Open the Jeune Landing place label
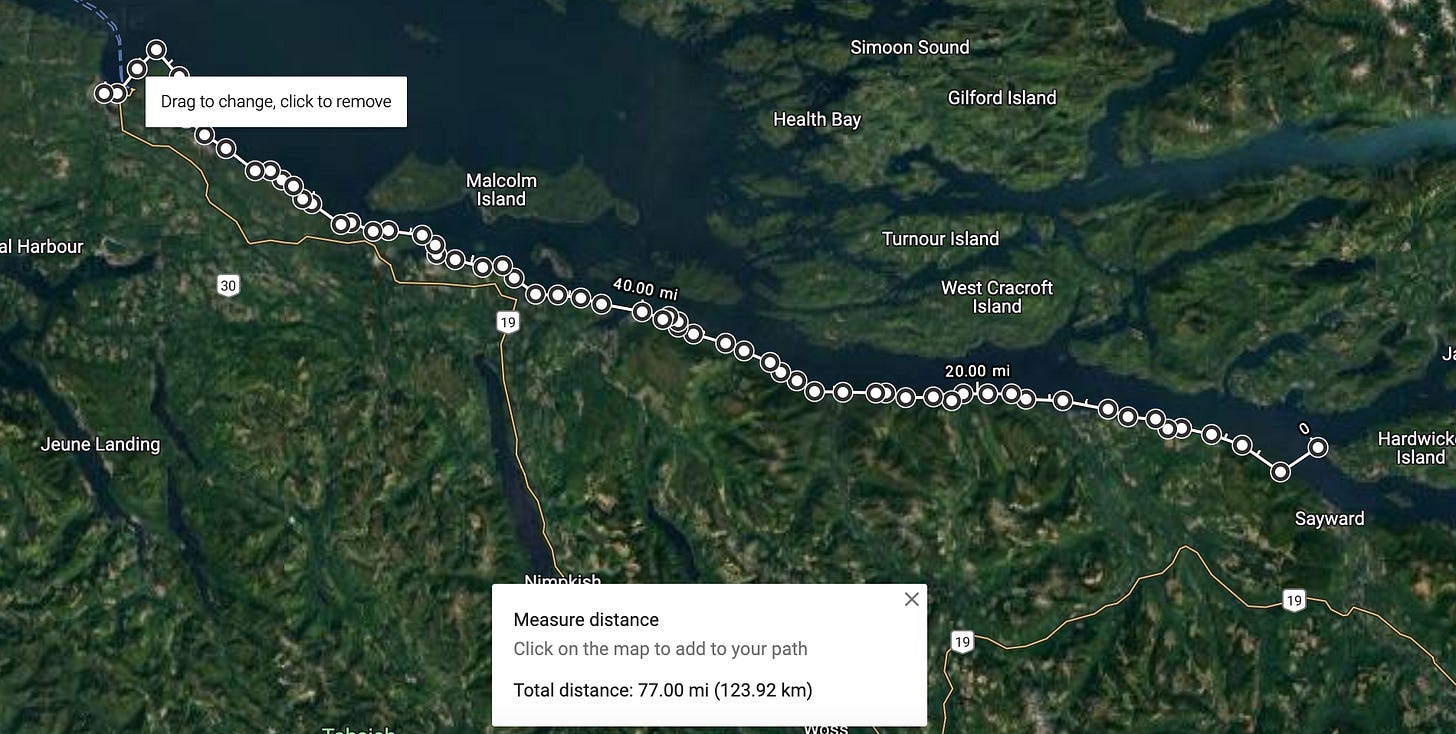1456x734 pixels. (100, 444)
